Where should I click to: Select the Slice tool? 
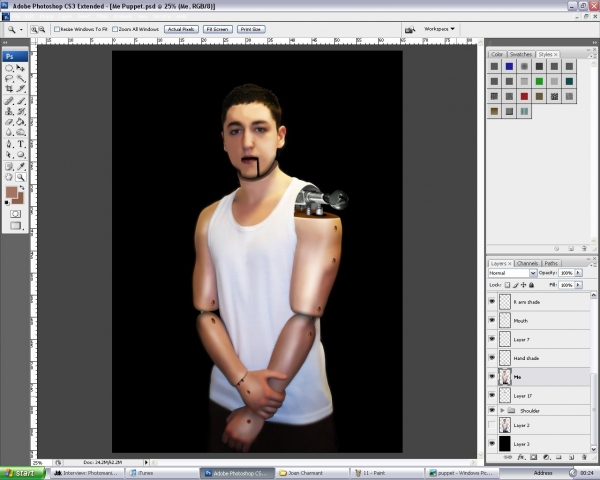click(x=21, y=89)
